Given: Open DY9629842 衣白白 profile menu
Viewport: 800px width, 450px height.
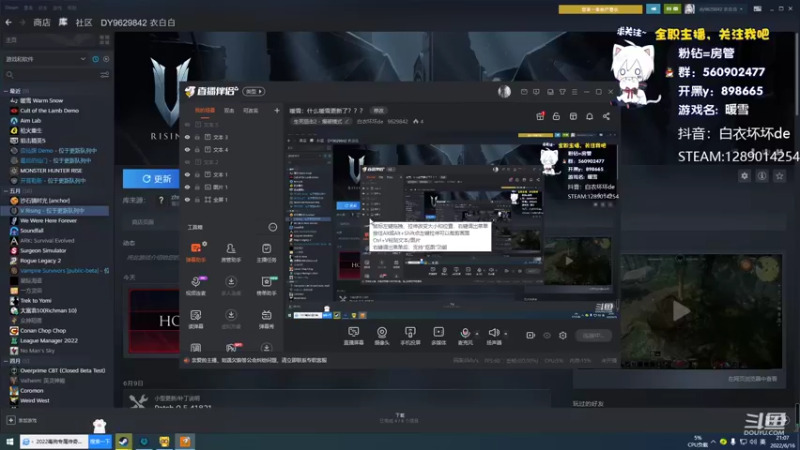Looking at the screenshot, I should tap(138, 22).
